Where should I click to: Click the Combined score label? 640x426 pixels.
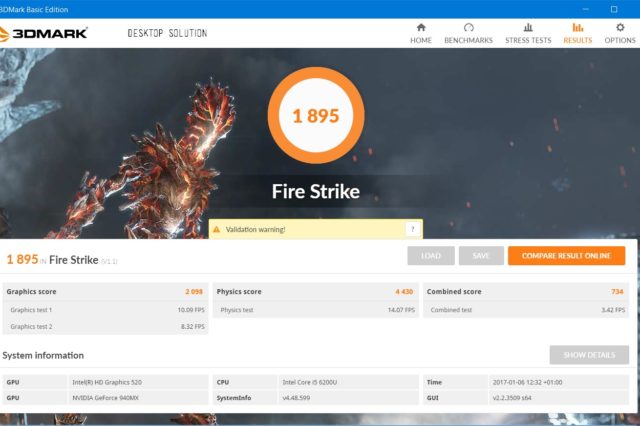click(454, 292)
